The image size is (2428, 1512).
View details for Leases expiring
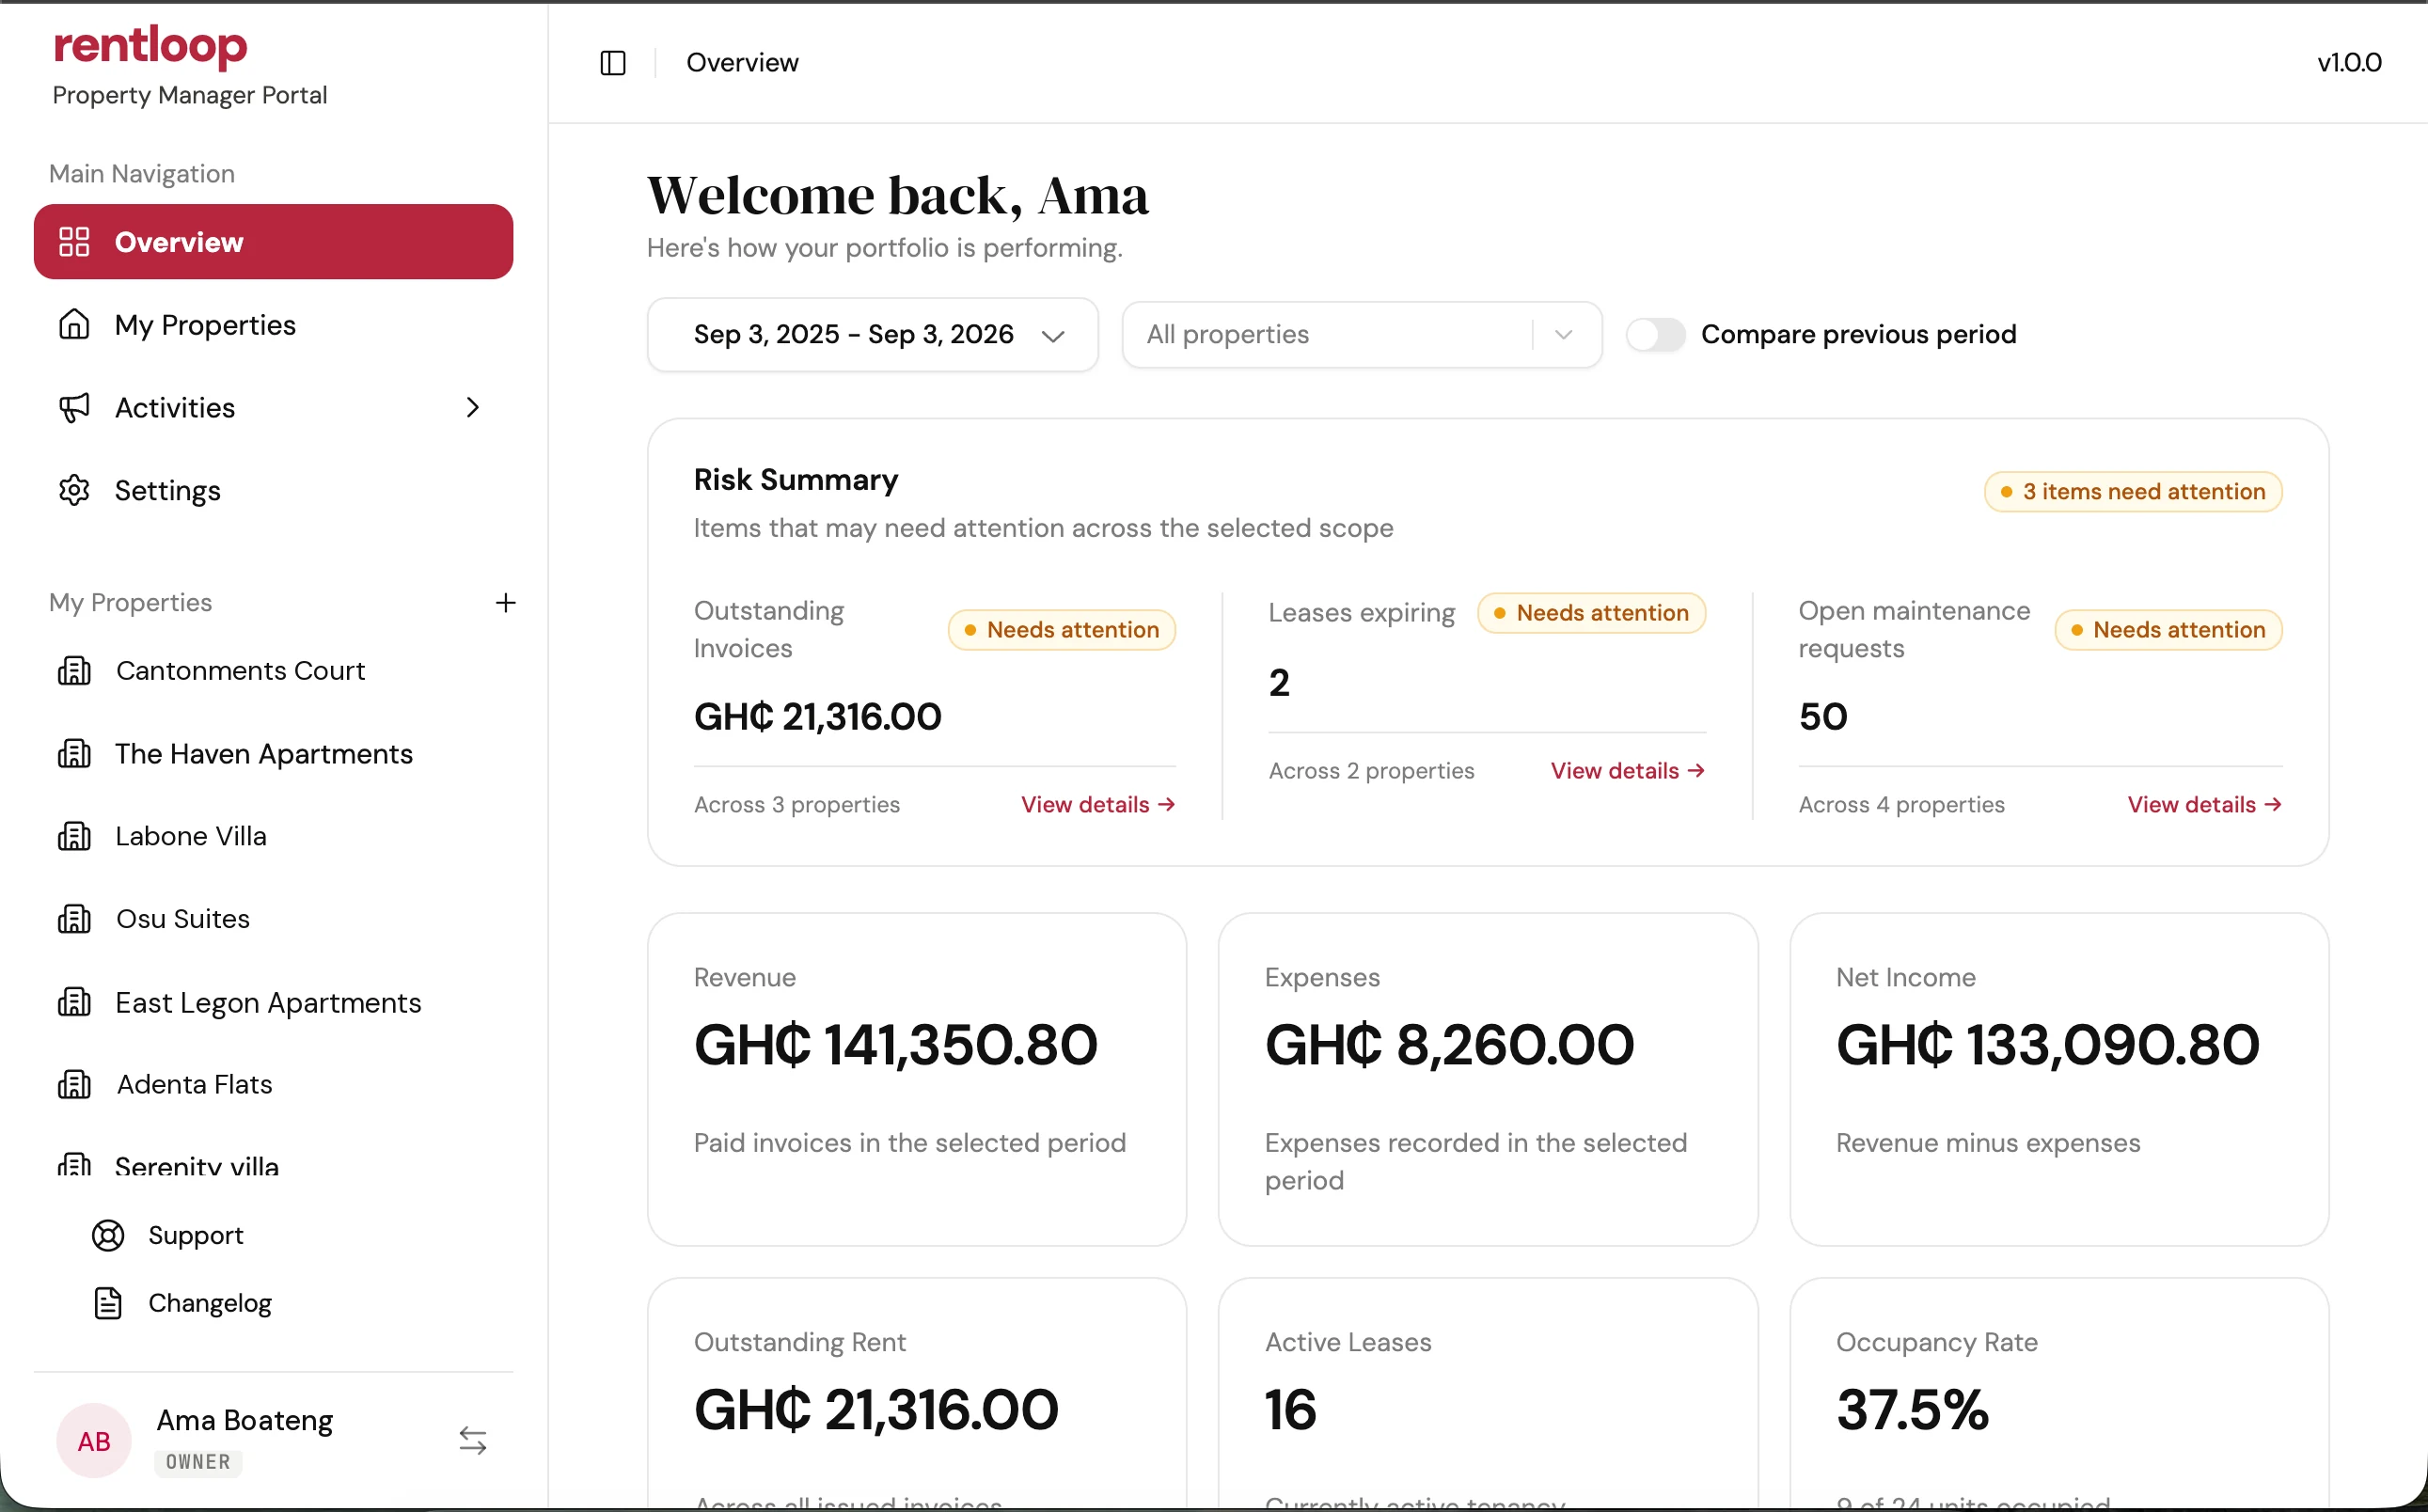(x=1628, y=770)
